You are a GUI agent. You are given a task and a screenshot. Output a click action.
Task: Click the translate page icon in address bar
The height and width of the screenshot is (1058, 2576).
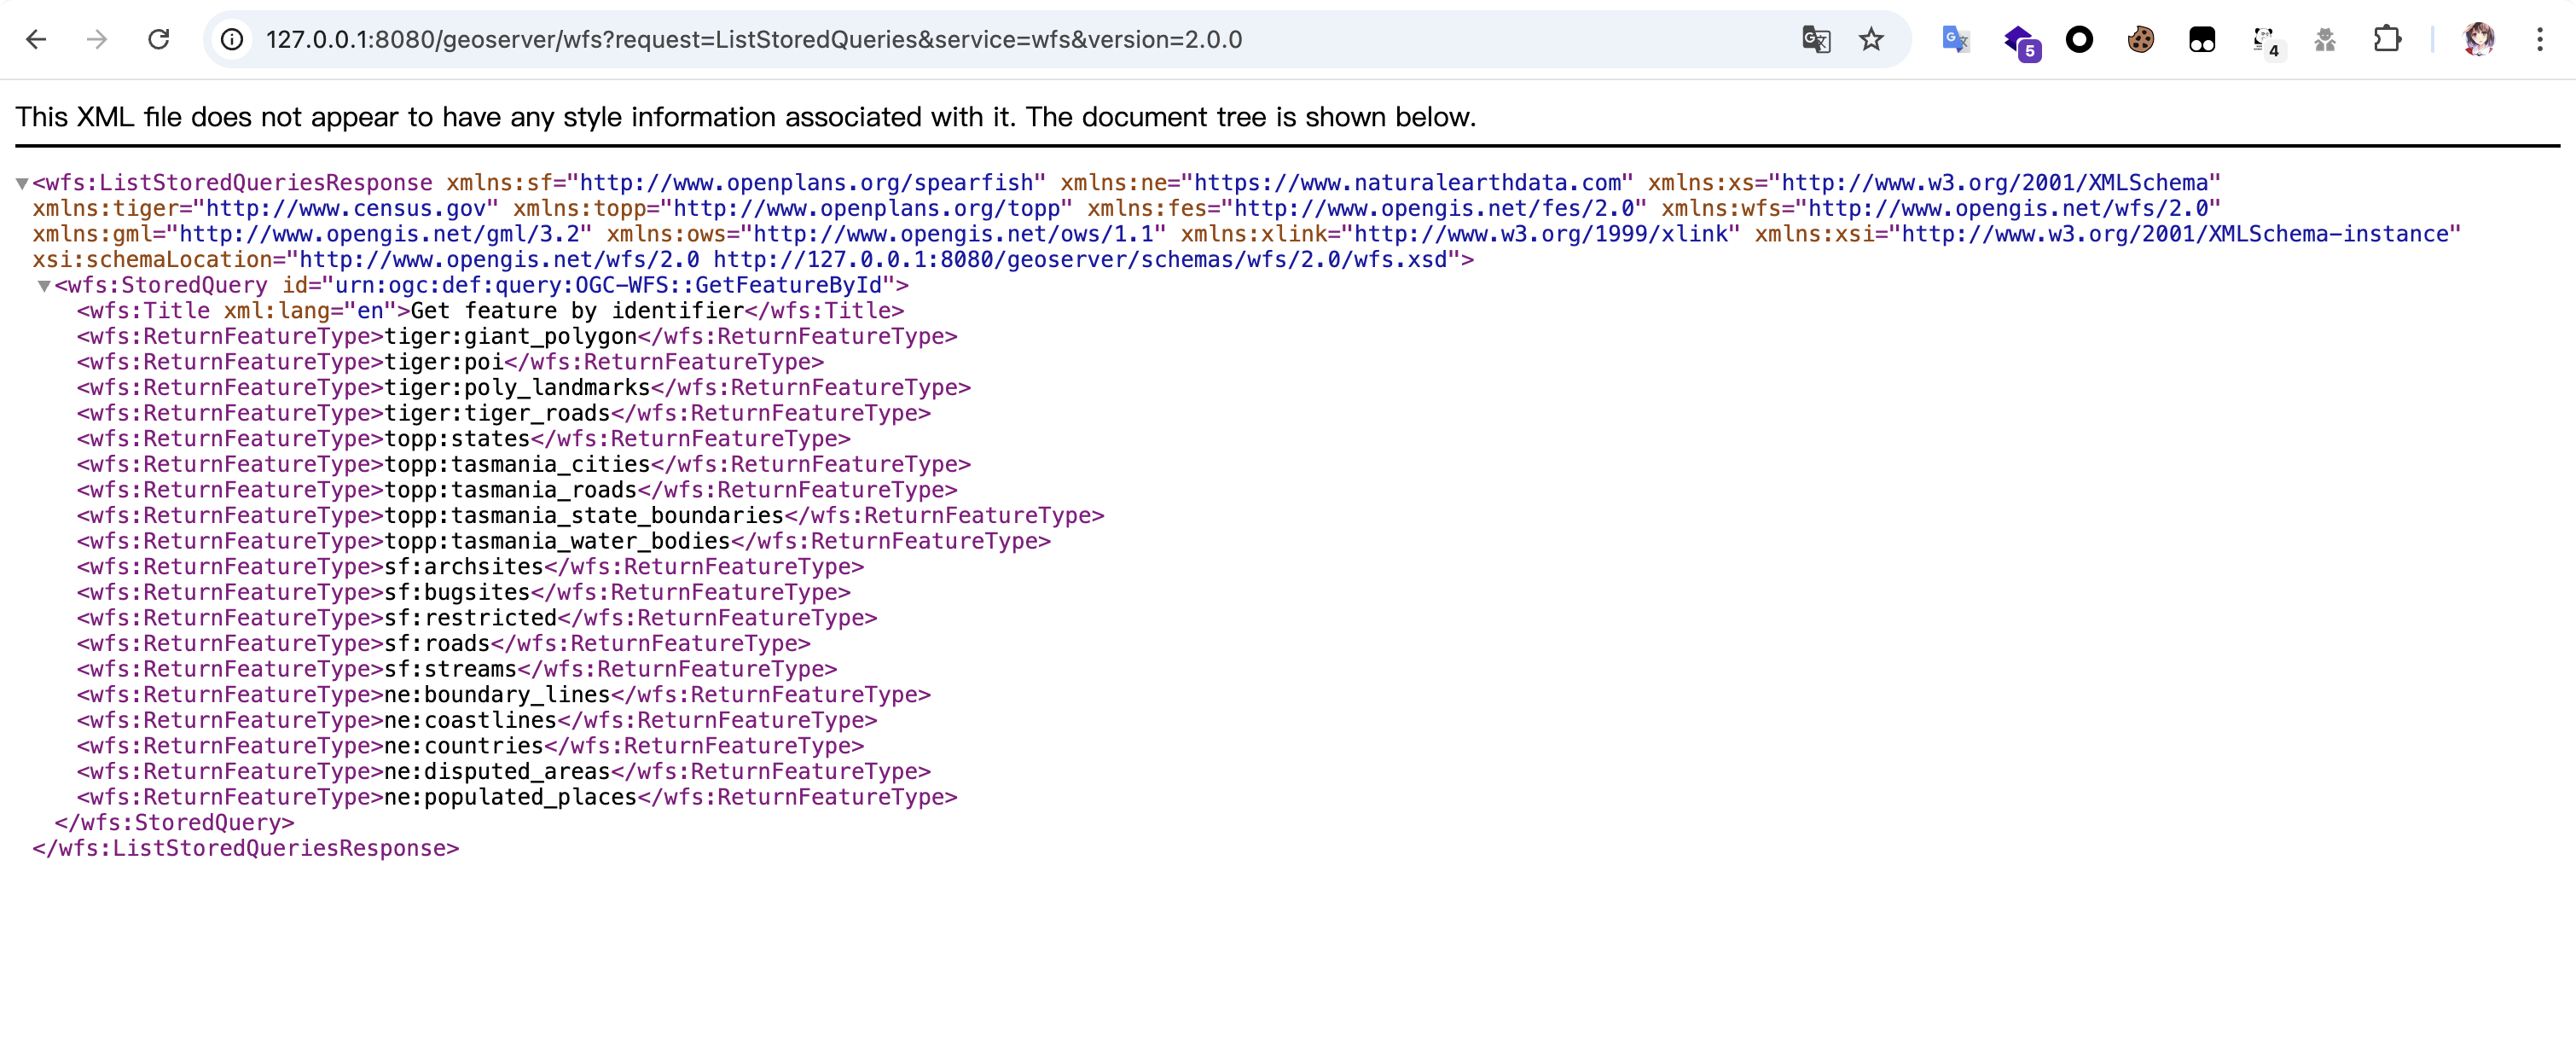pyautogui.click(x=1815, y=39)
